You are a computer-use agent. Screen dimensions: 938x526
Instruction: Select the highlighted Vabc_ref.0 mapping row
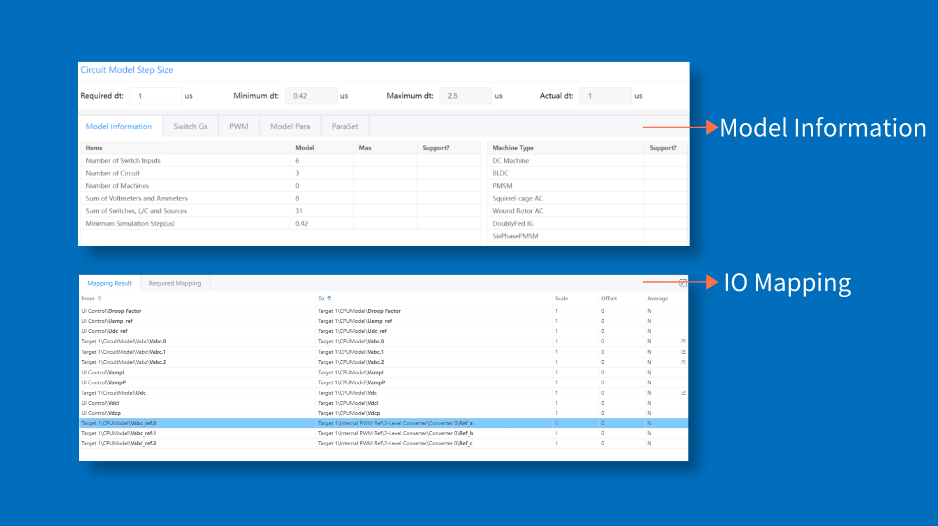tap(383, 423)
